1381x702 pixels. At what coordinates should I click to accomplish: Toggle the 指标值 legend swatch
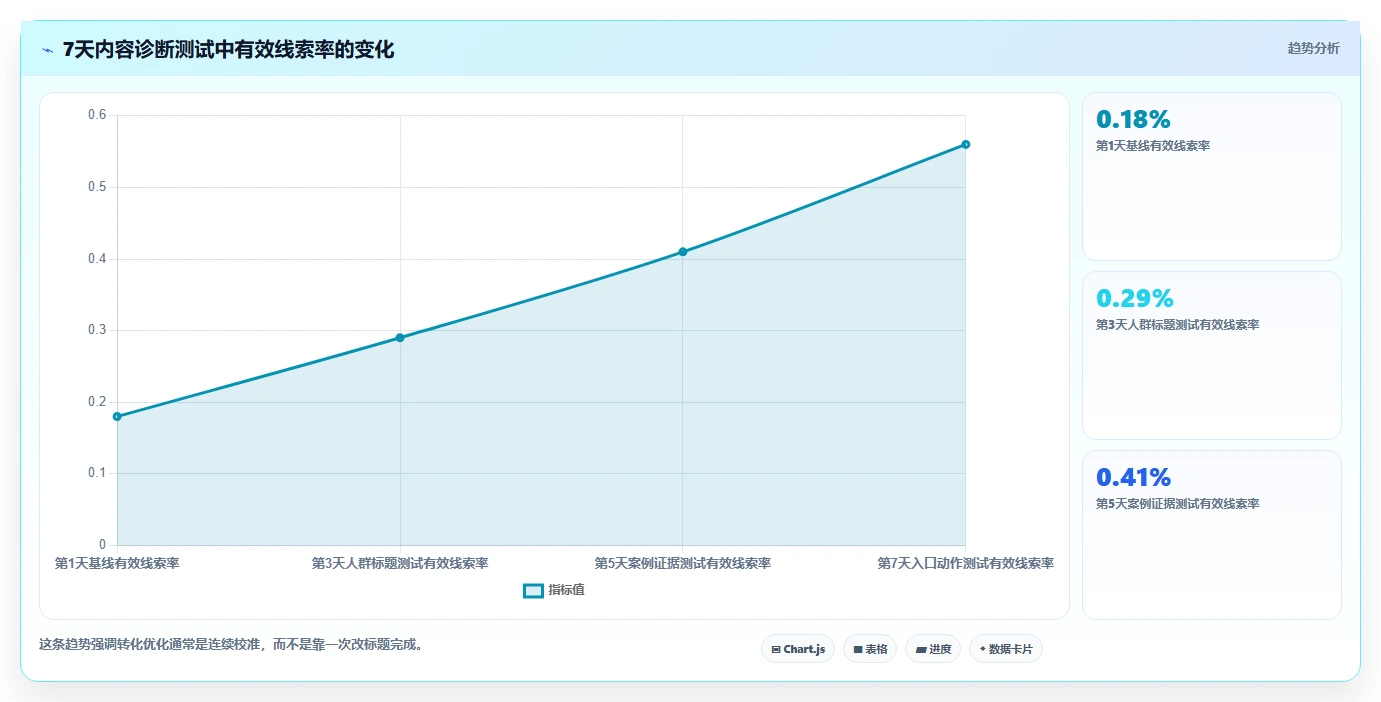click(533, 591)
